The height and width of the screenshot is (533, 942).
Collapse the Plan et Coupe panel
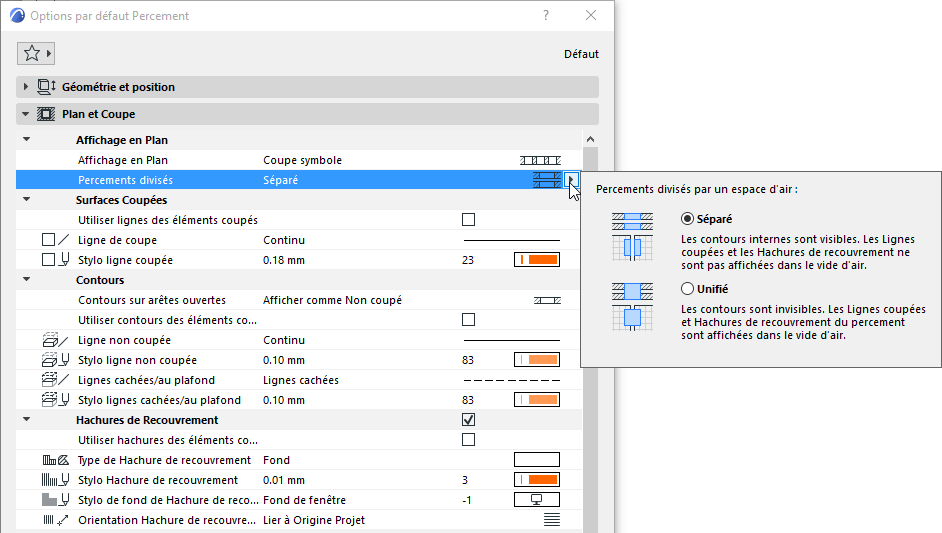(x=25, y=114)
